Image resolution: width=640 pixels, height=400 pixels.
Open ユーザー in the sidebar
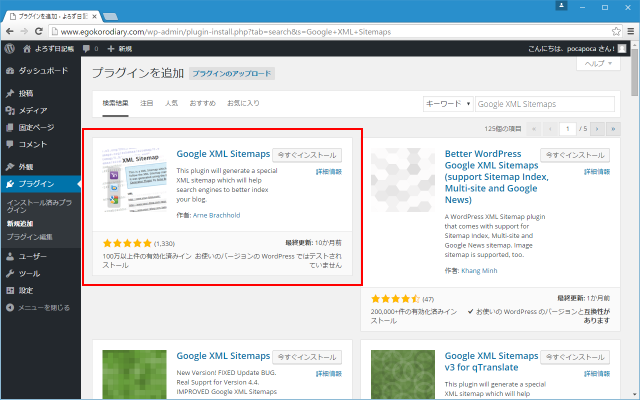coord(40,256)
